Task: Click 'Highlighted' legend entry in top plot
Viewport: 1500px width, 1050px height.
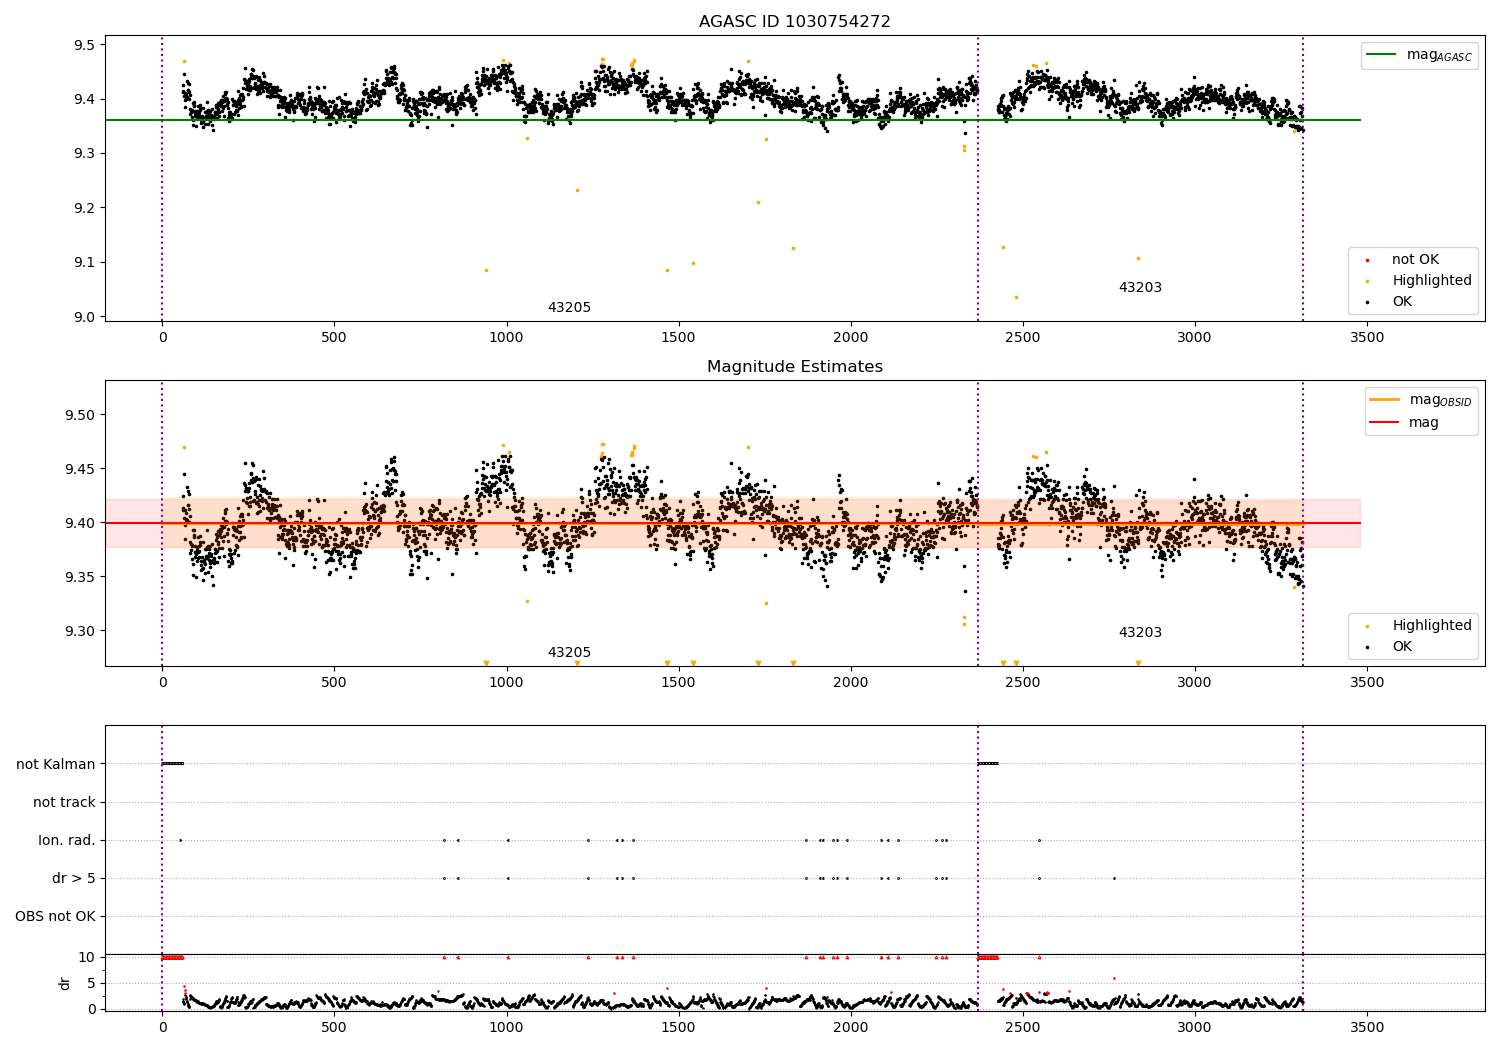Action: click(x=1431, y=281)
